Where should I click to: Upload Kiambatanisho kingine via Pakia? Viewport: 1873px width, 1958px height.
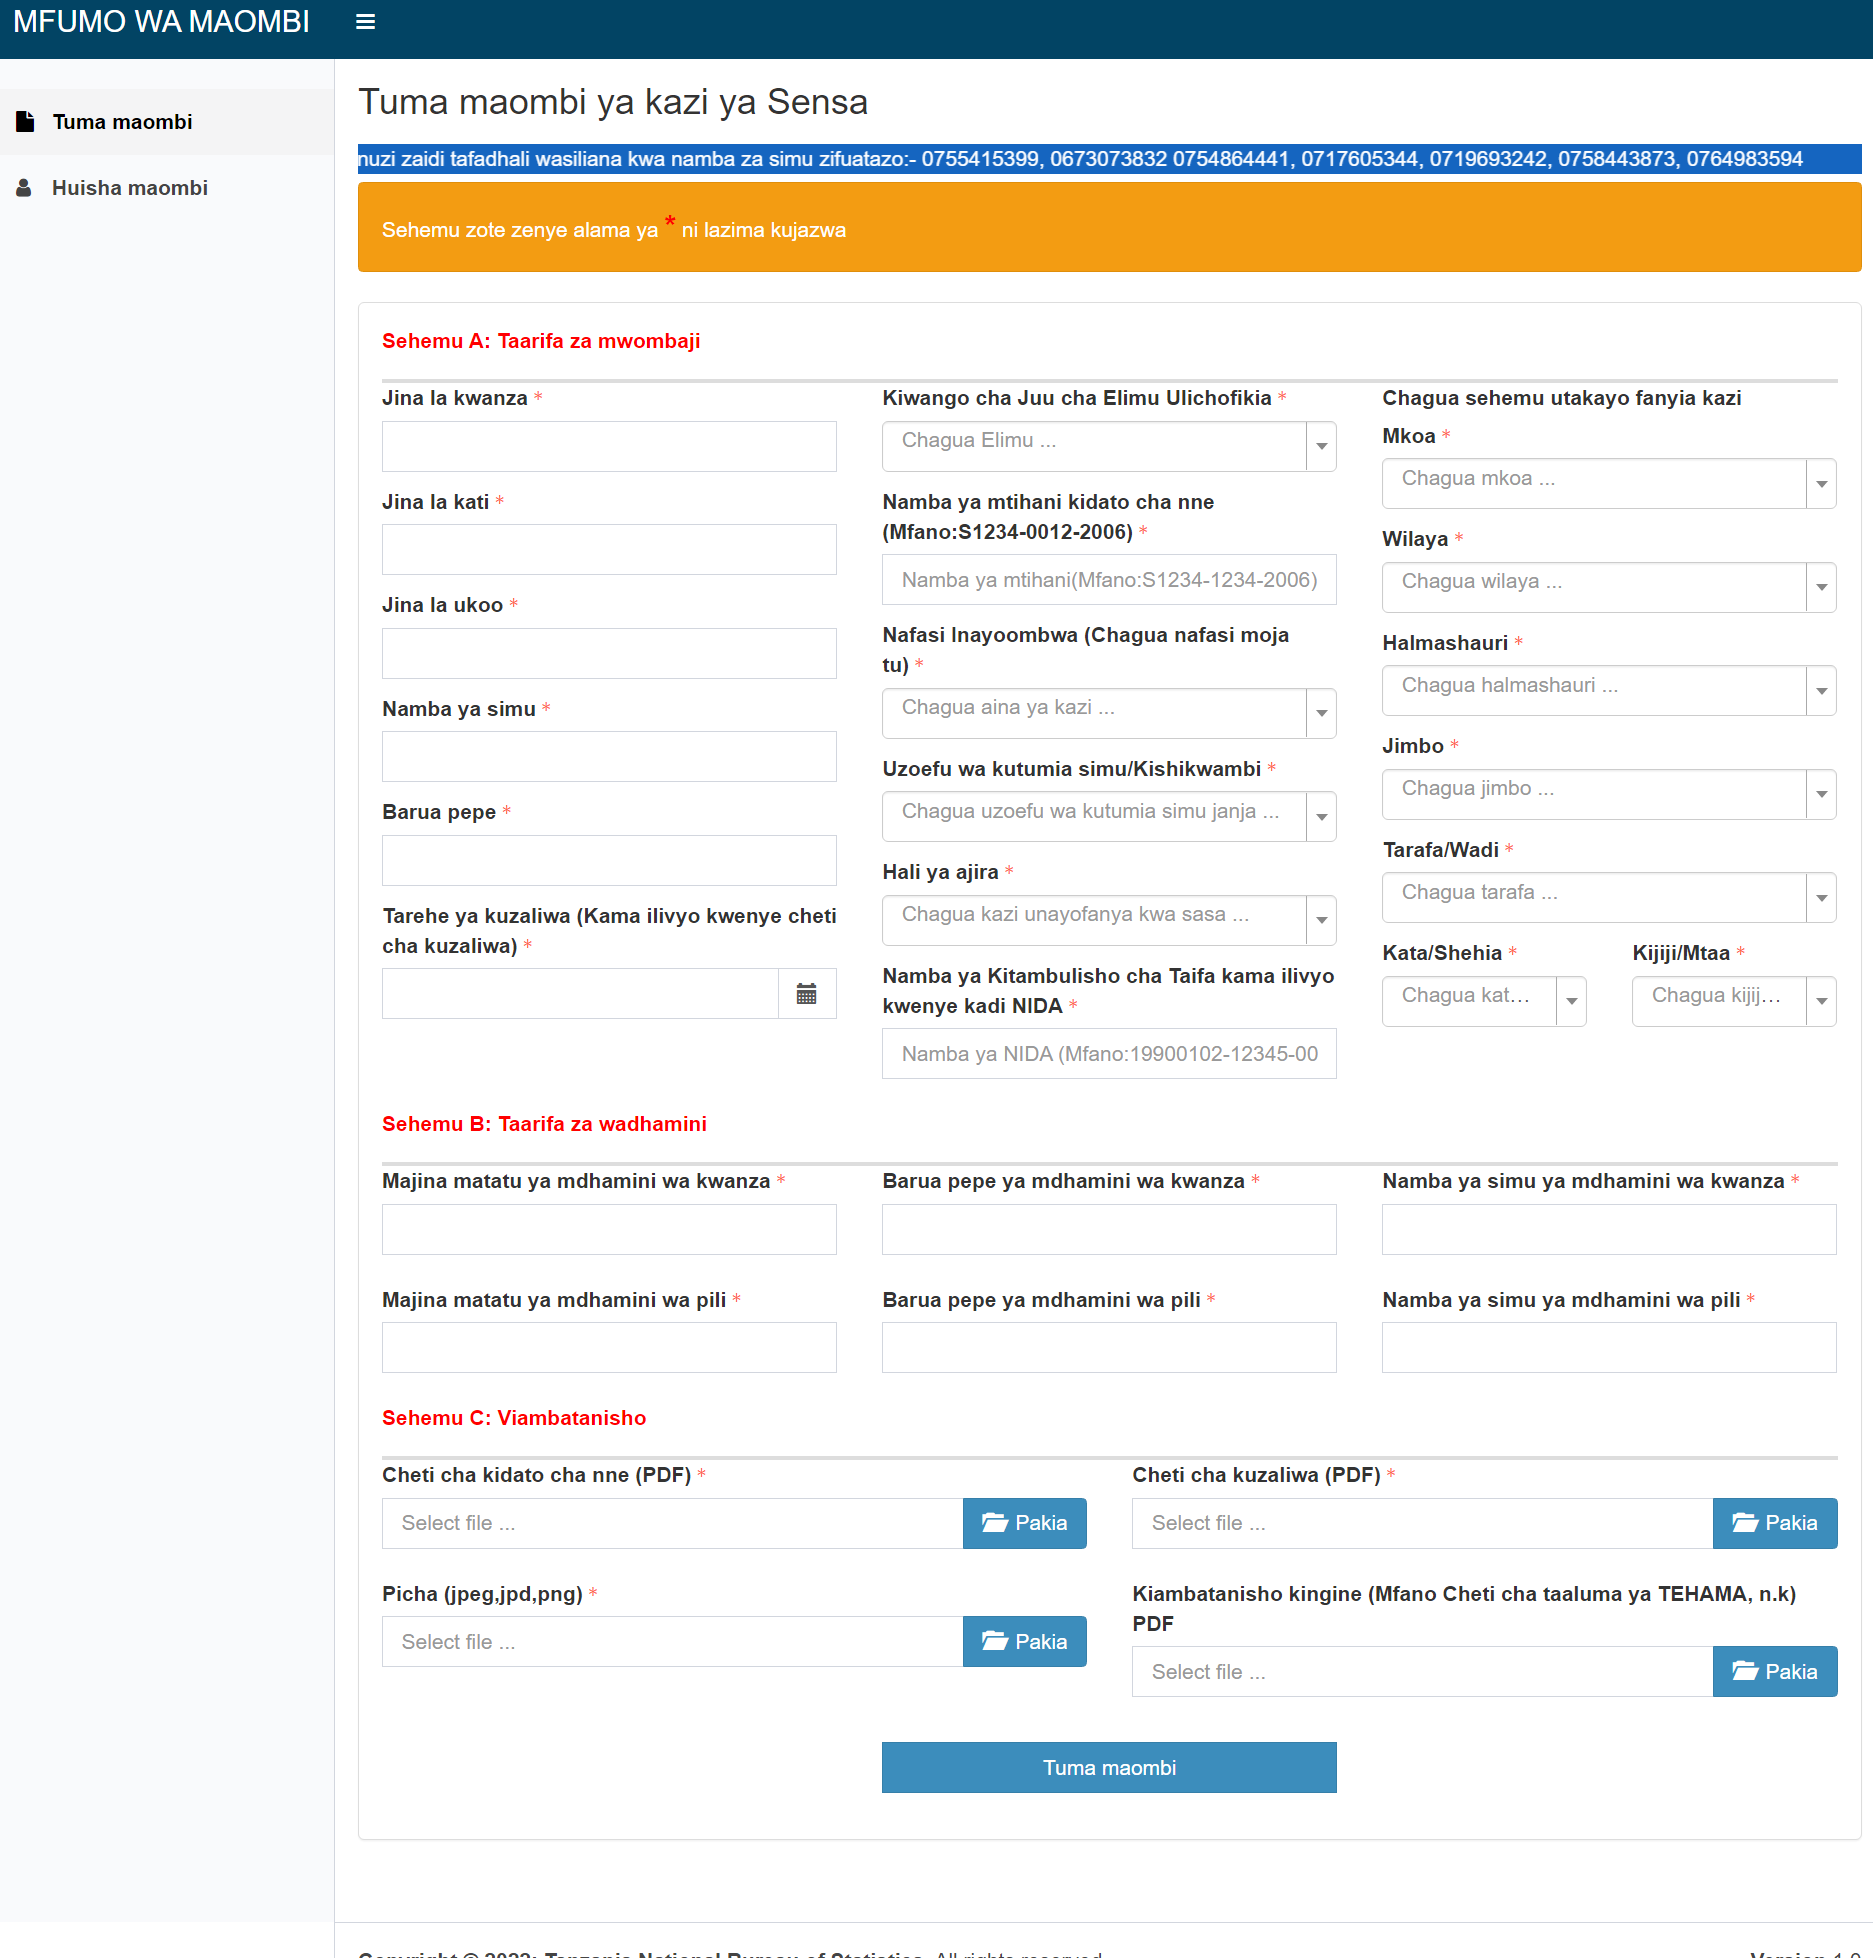[x=1774, y=1671]
